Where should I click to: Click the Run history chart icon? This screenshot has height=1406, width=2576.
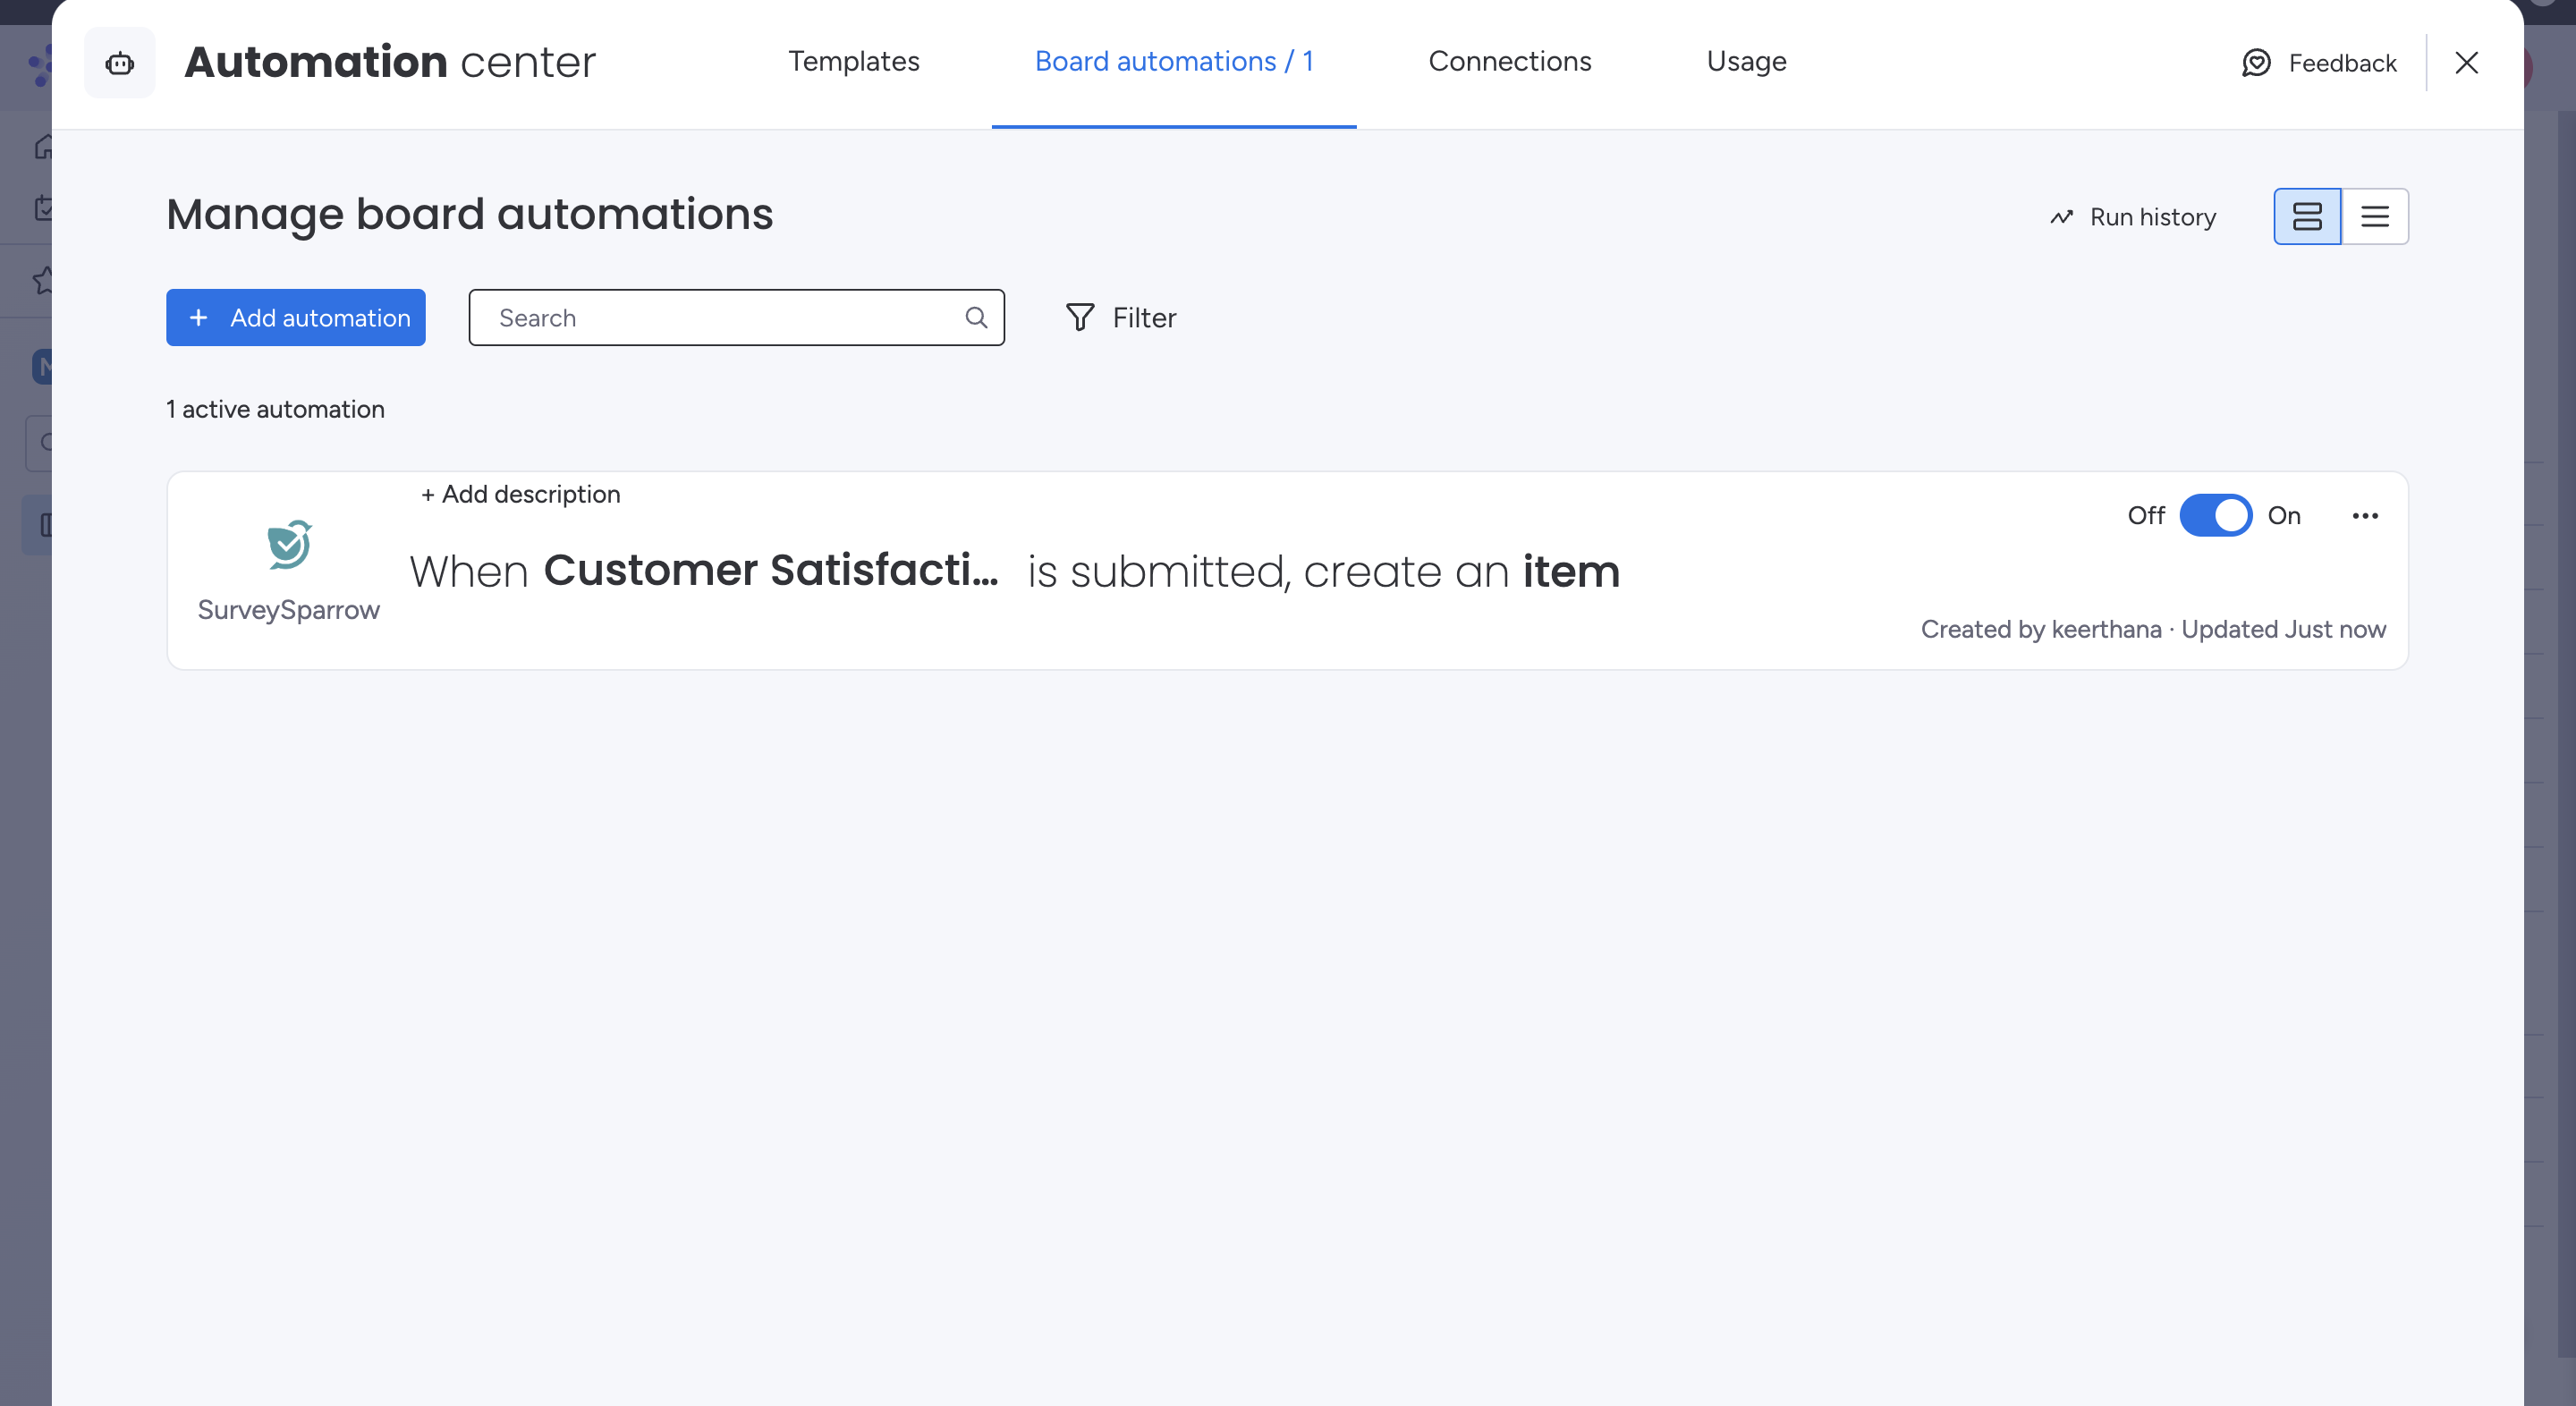(2061, 217)
